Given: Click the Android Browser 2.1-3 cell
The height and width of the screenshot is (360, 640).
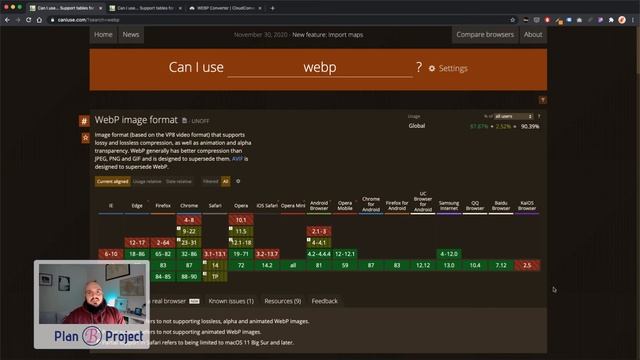Looking at the screenshot, I should pyautogui.click(x=319, y=231).
